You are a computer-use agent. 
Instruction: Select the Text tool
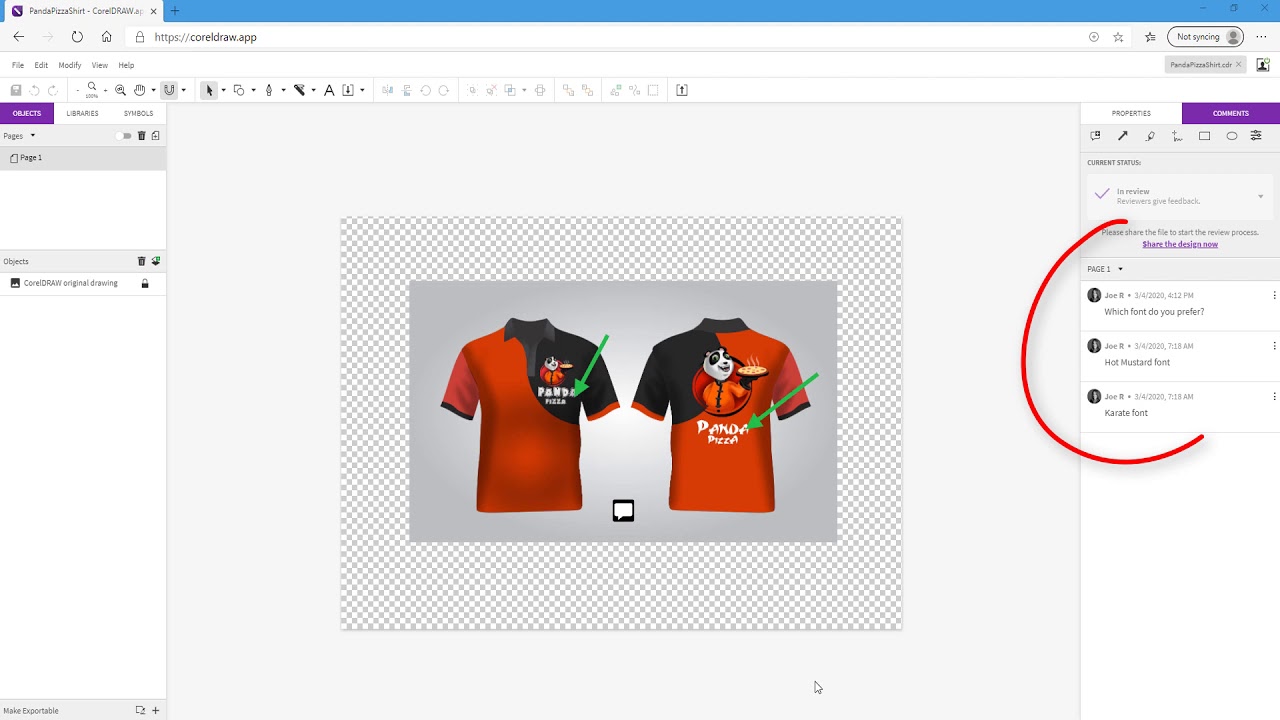click(x=329, y=90)
